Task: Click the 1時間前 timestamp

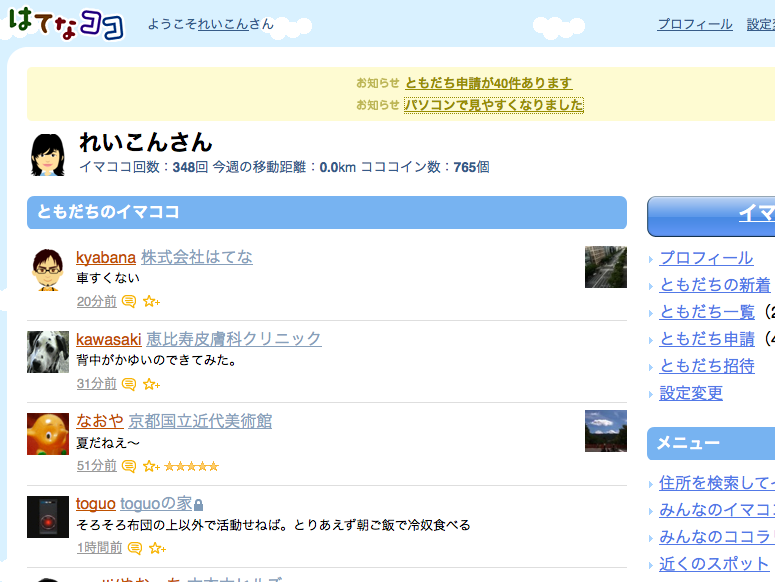Action: 99,548
